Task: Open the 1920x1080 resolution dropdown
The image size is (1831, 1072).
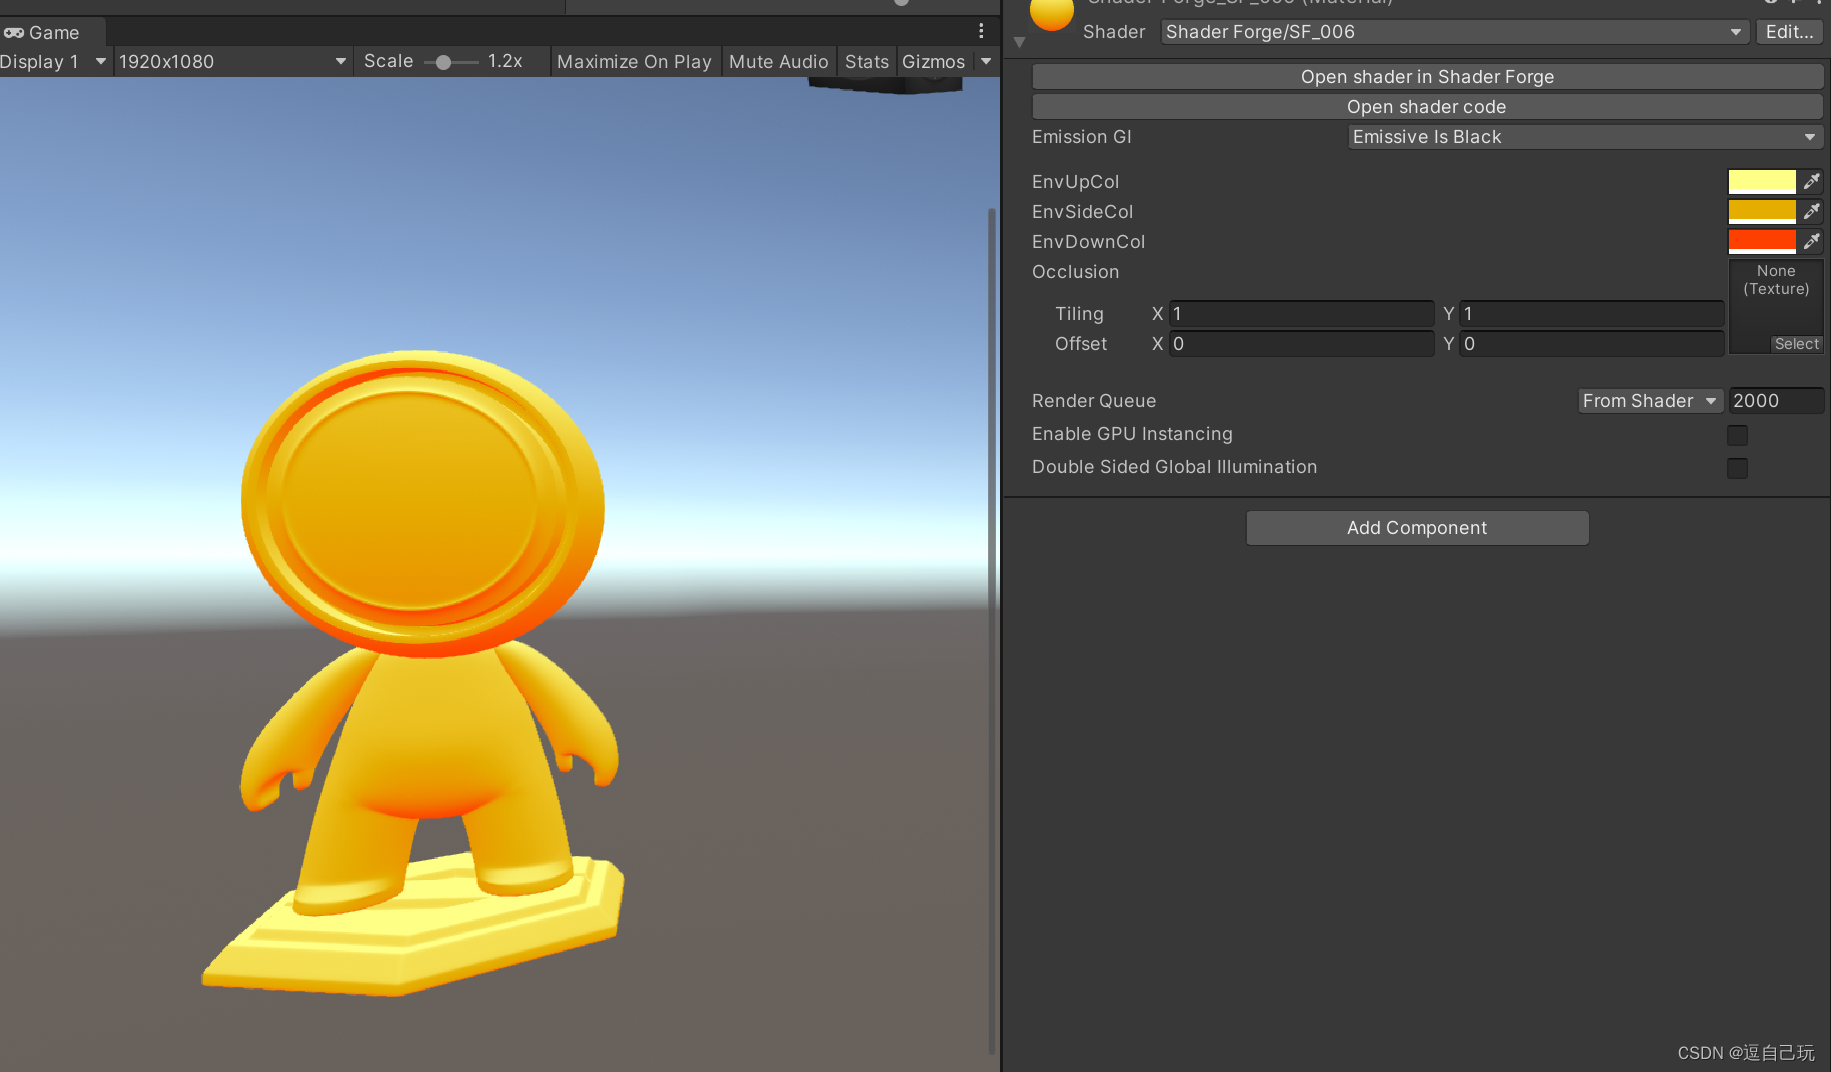Action: [x=232, y=61]
